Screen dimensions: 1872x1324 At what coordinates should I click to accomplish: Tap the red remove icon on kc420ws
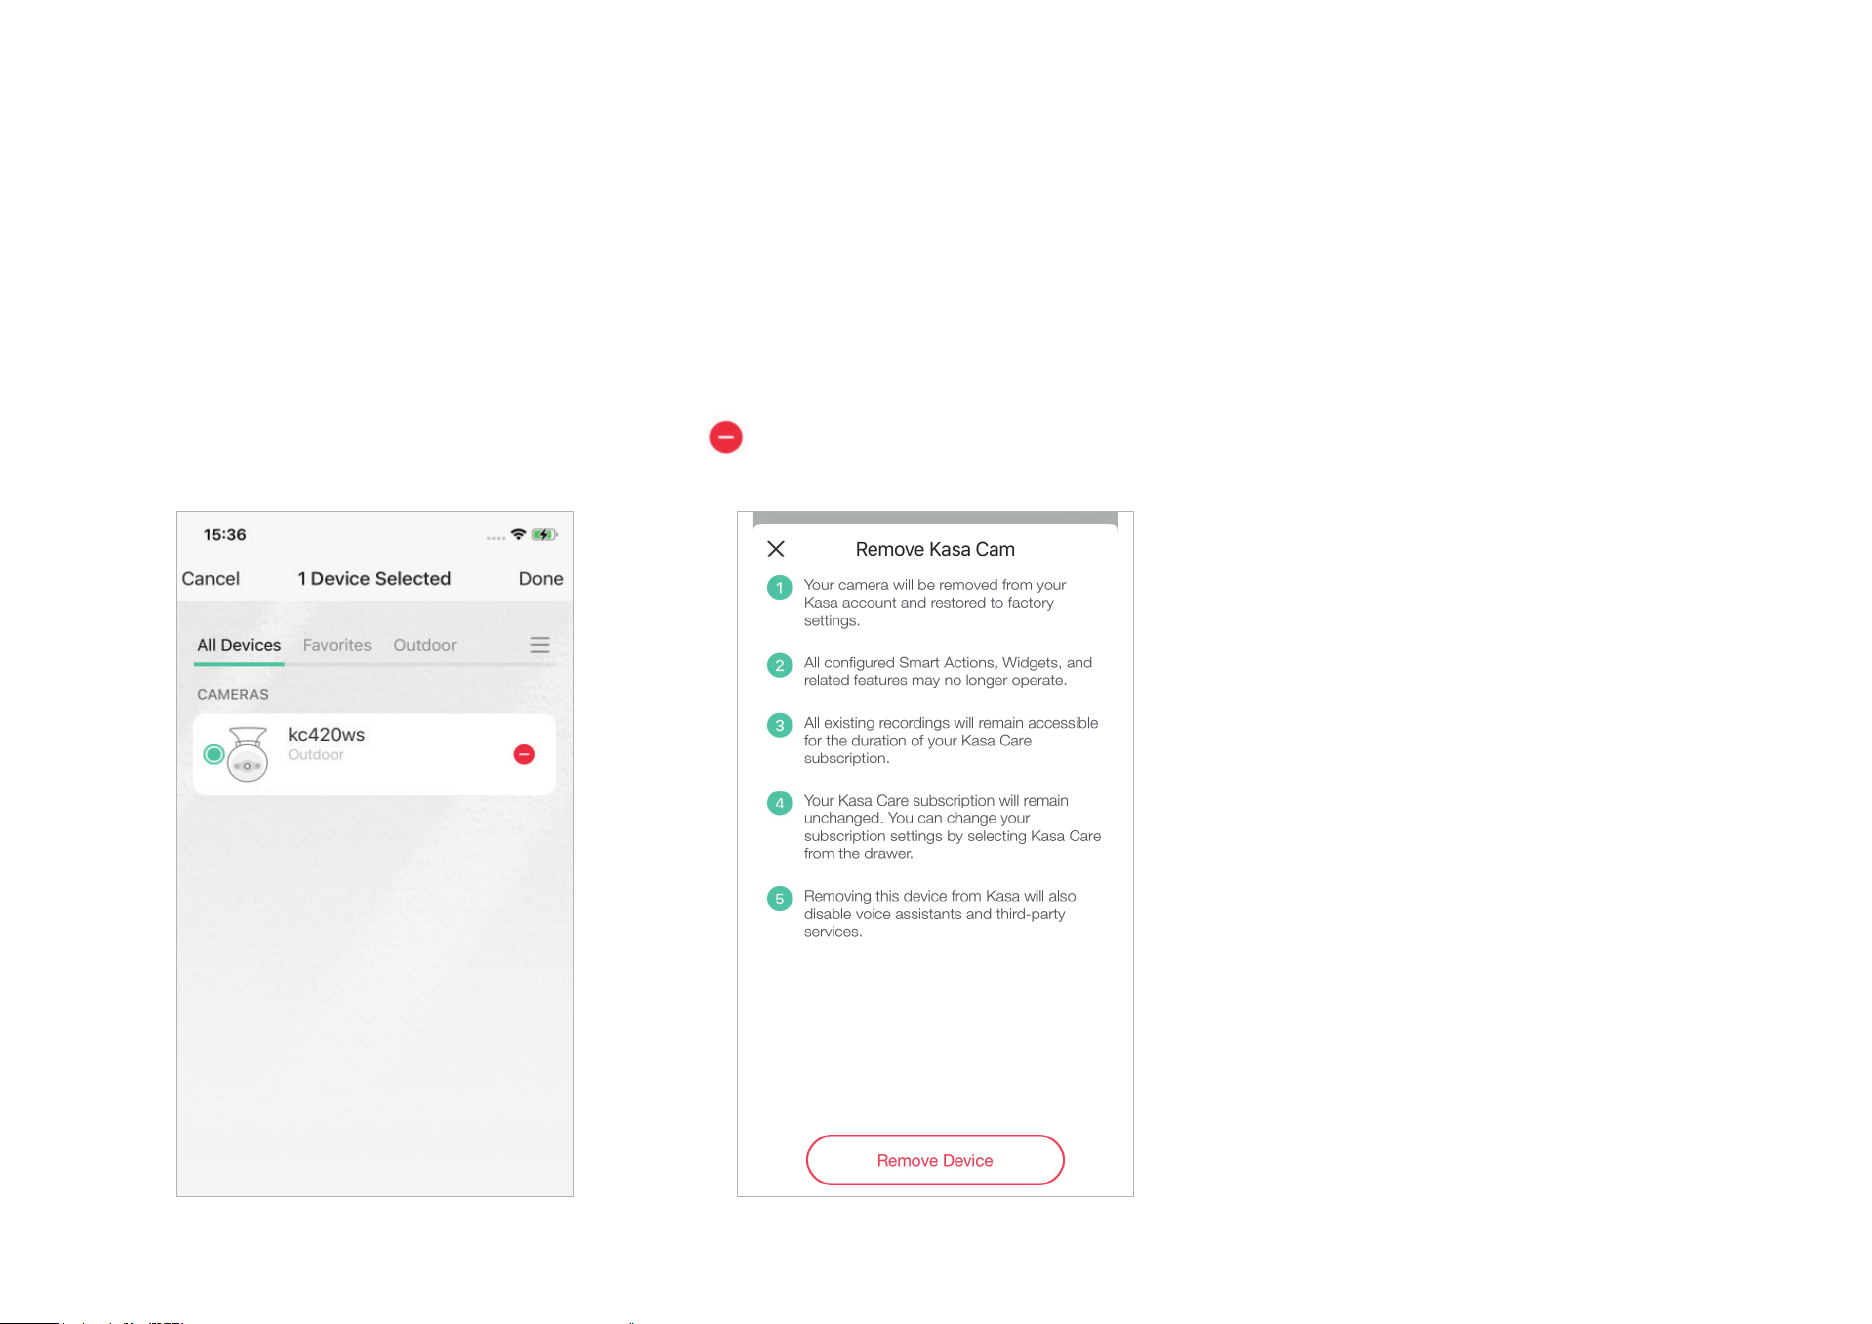[524, 754]
